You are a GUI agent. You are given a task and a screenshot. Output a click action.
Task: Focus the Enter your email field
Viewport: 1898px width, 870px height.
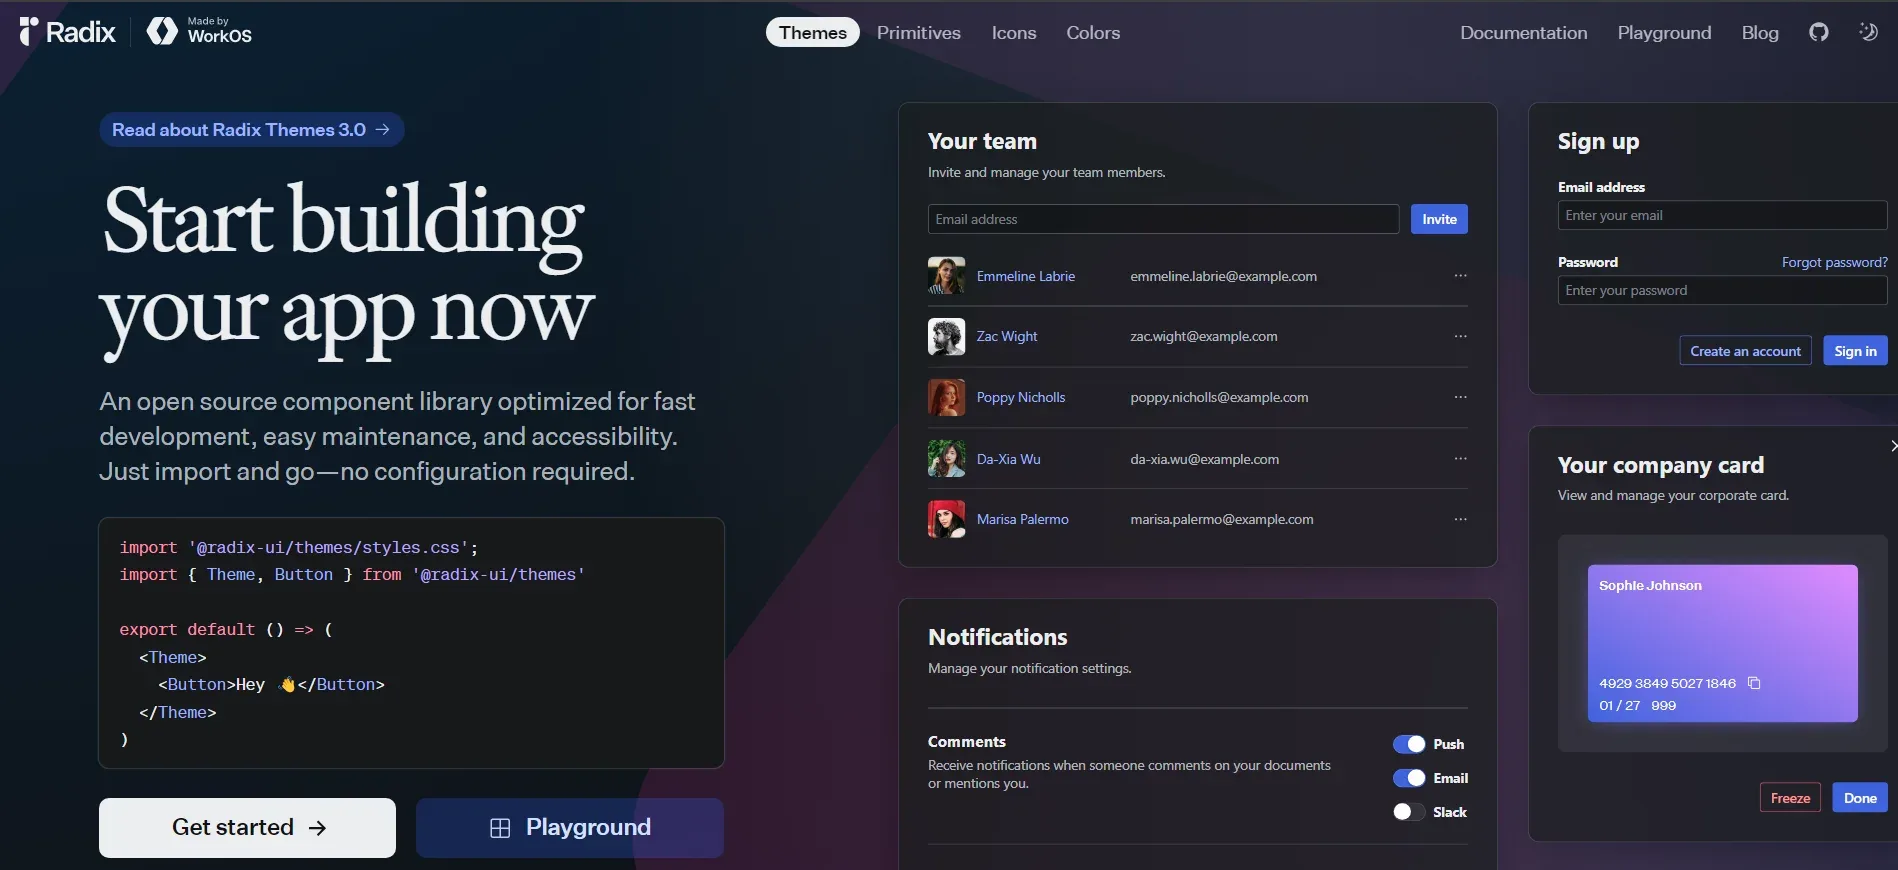click(1722, 215)
